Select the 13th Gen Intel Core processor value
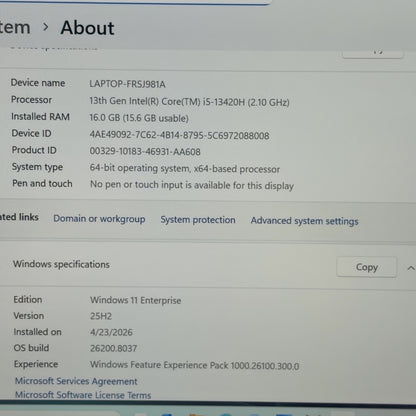The height and width of the screenshot is (416, 416). pos(189,101)
